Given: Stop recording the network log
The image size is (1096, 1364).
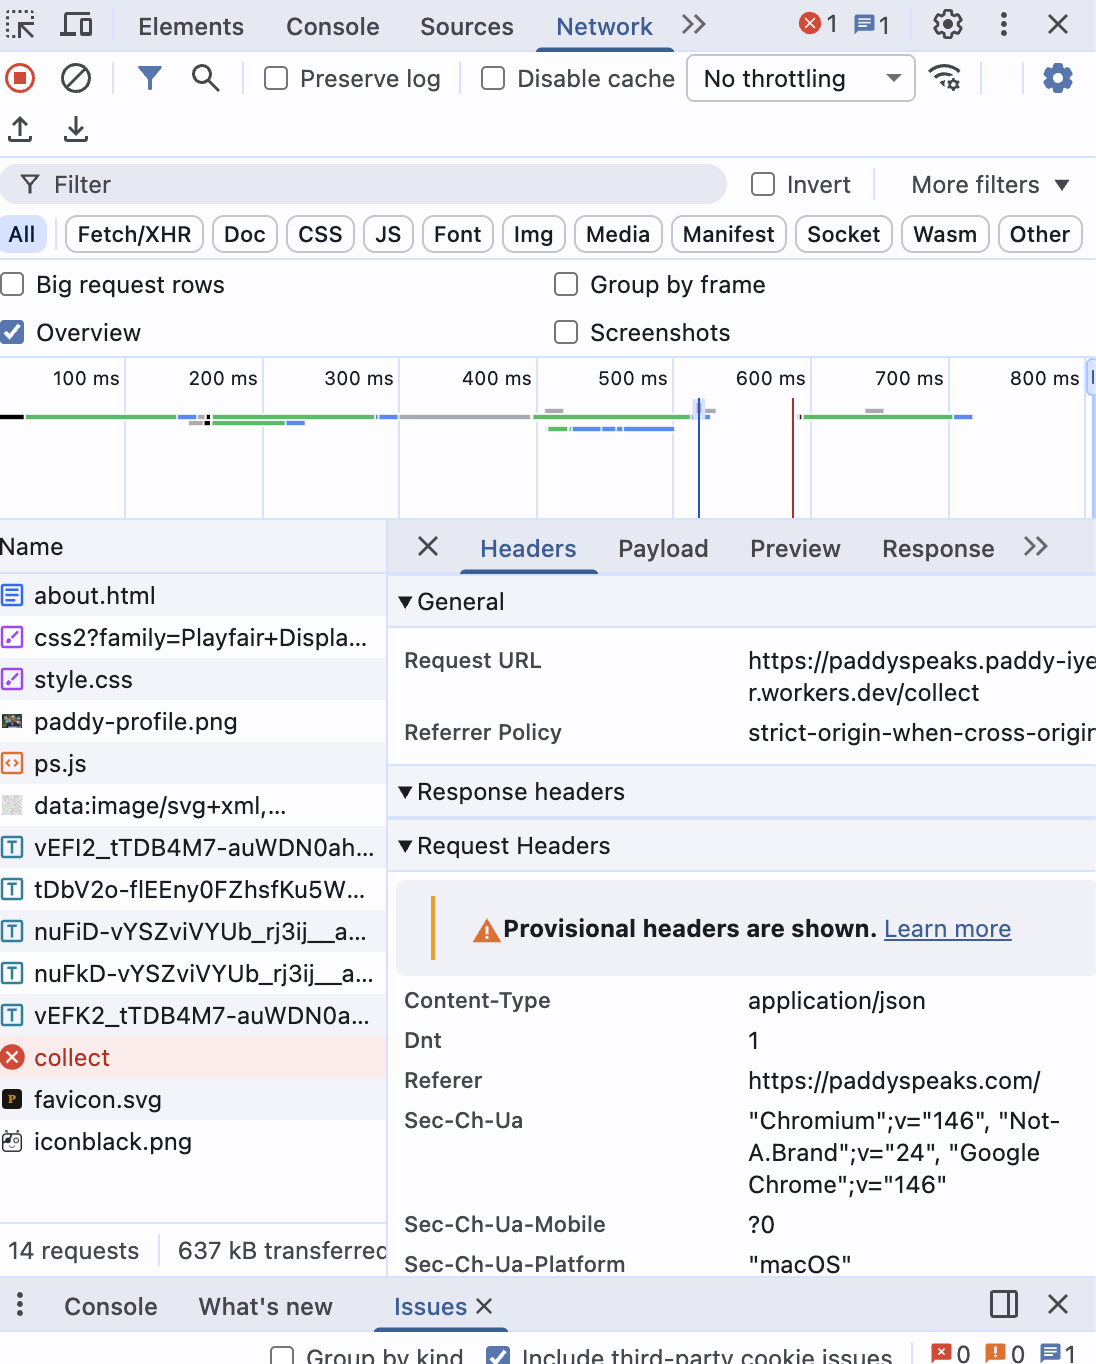Looking at the screenshot, I should tap(19, 78).
